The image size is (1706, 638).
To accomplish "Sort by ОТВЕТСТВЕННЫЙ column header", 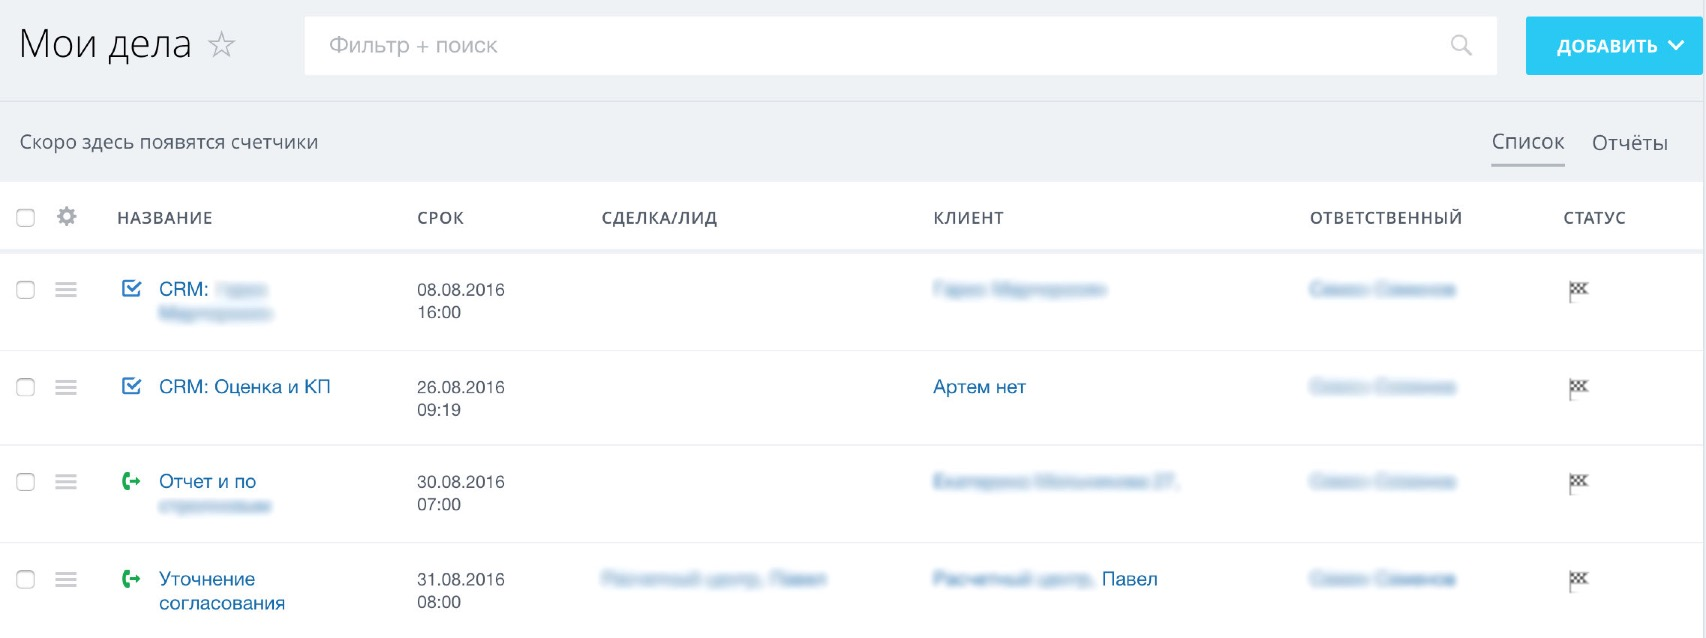I will pos(1386,218).
